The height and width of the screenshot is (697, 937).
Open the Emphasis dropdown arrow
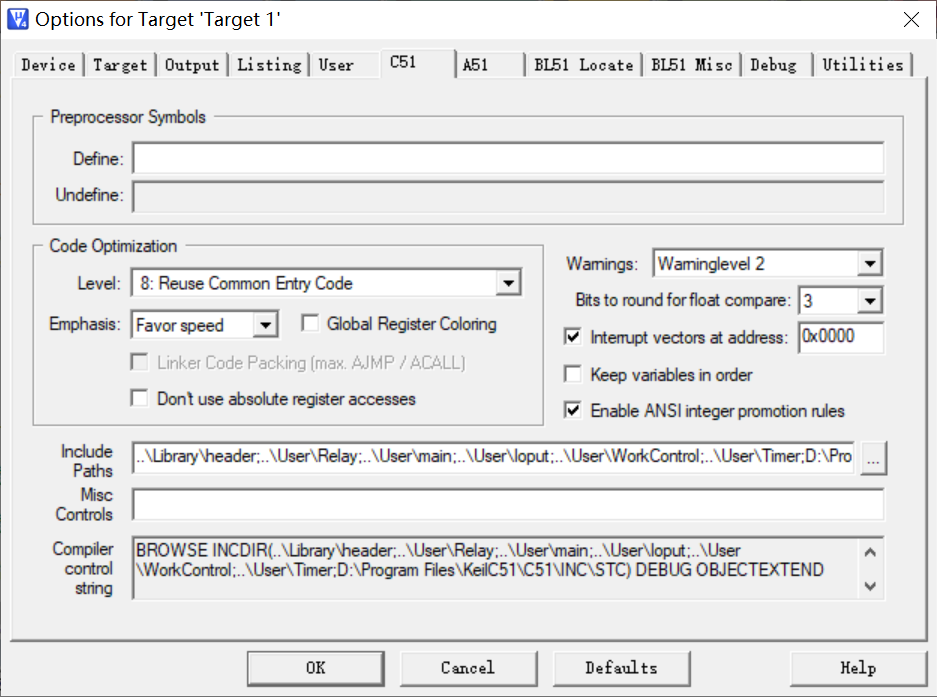click(265, 325)
